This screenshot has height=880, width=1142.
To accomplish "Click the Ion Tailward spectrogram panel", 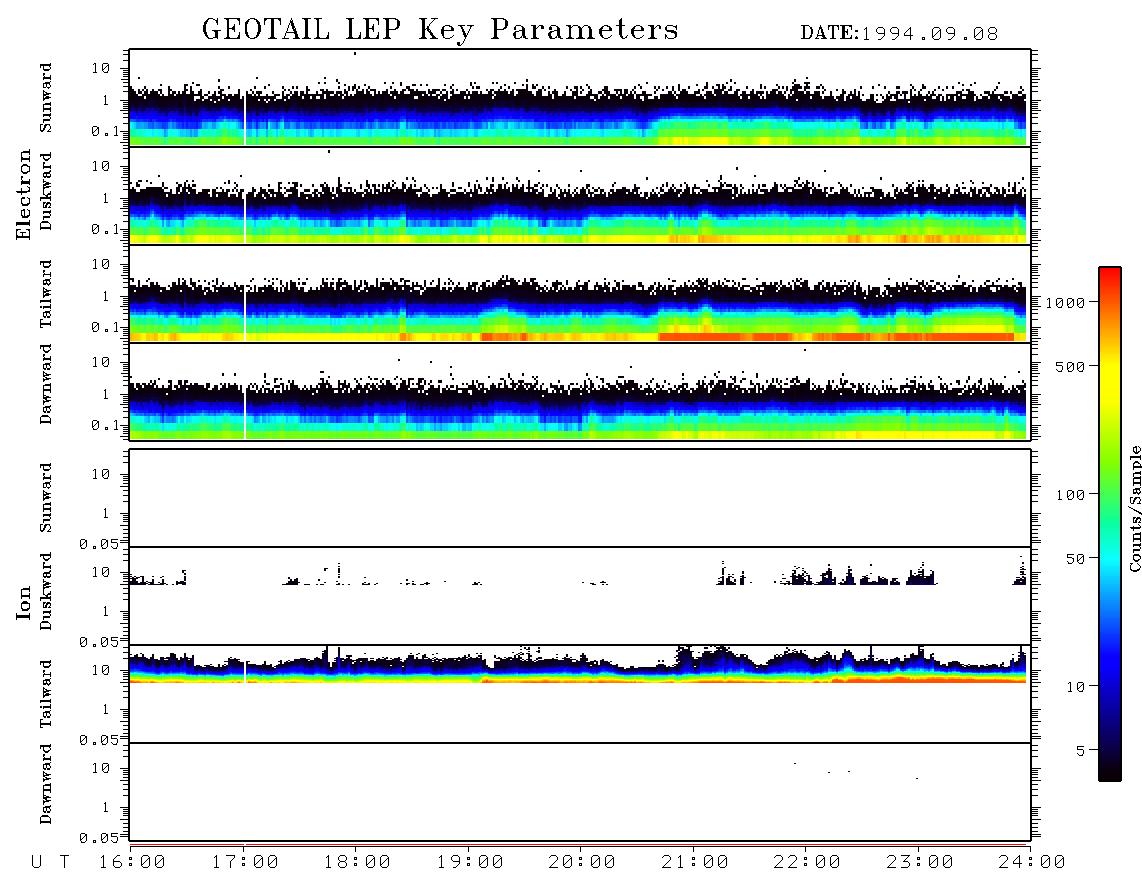I will pos(580,694).
